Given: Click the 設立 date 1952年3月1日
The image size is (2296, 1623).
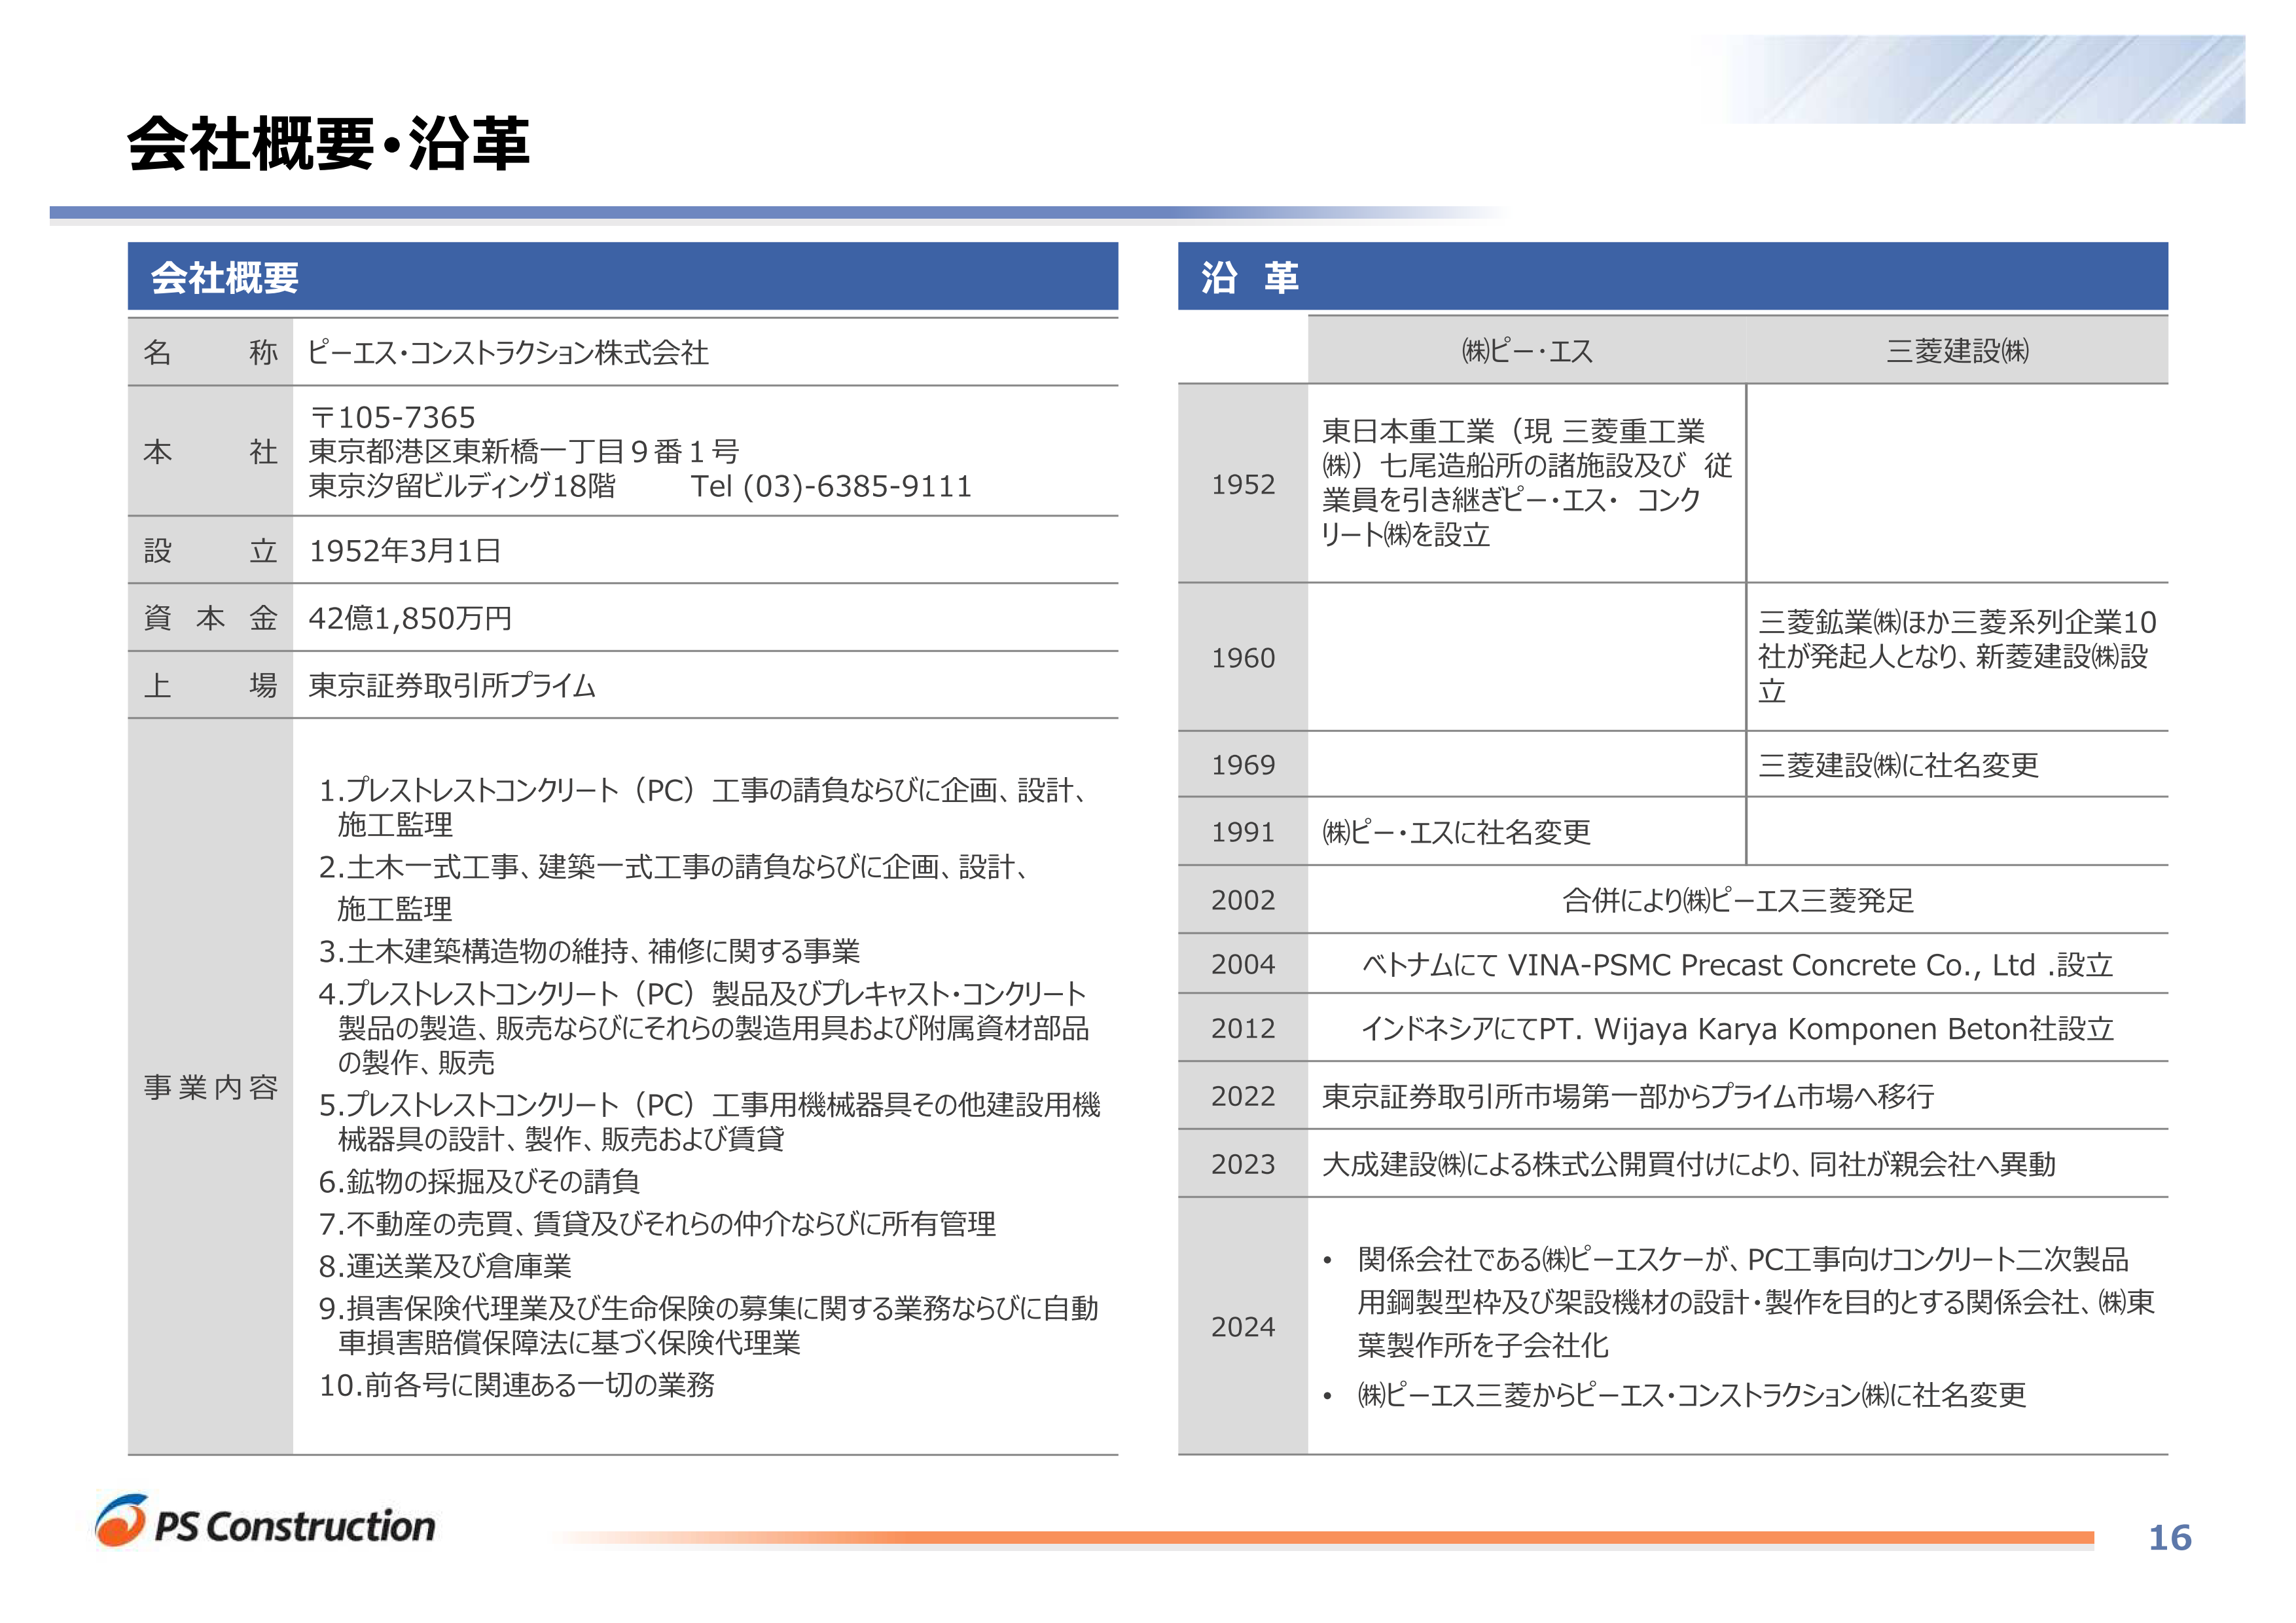Looking at the screenshot, I should (405, 551).
